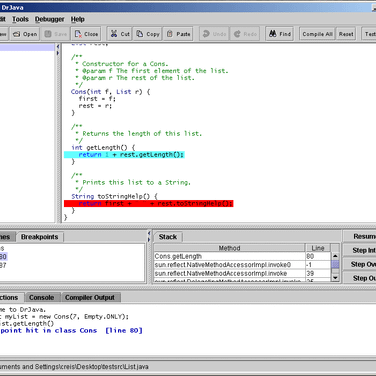
Task: Click the 'int getLength() {' code line
Action: (x=103, y=147)
